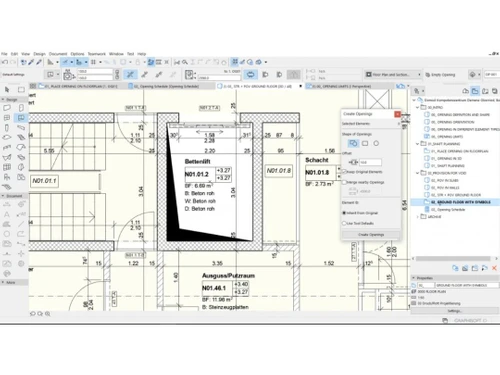This screenshot has height=375, width=500.
Task: Toggle the opening symbol display button in Info Box
Action: pyautogui.click(x=251, y=75)
